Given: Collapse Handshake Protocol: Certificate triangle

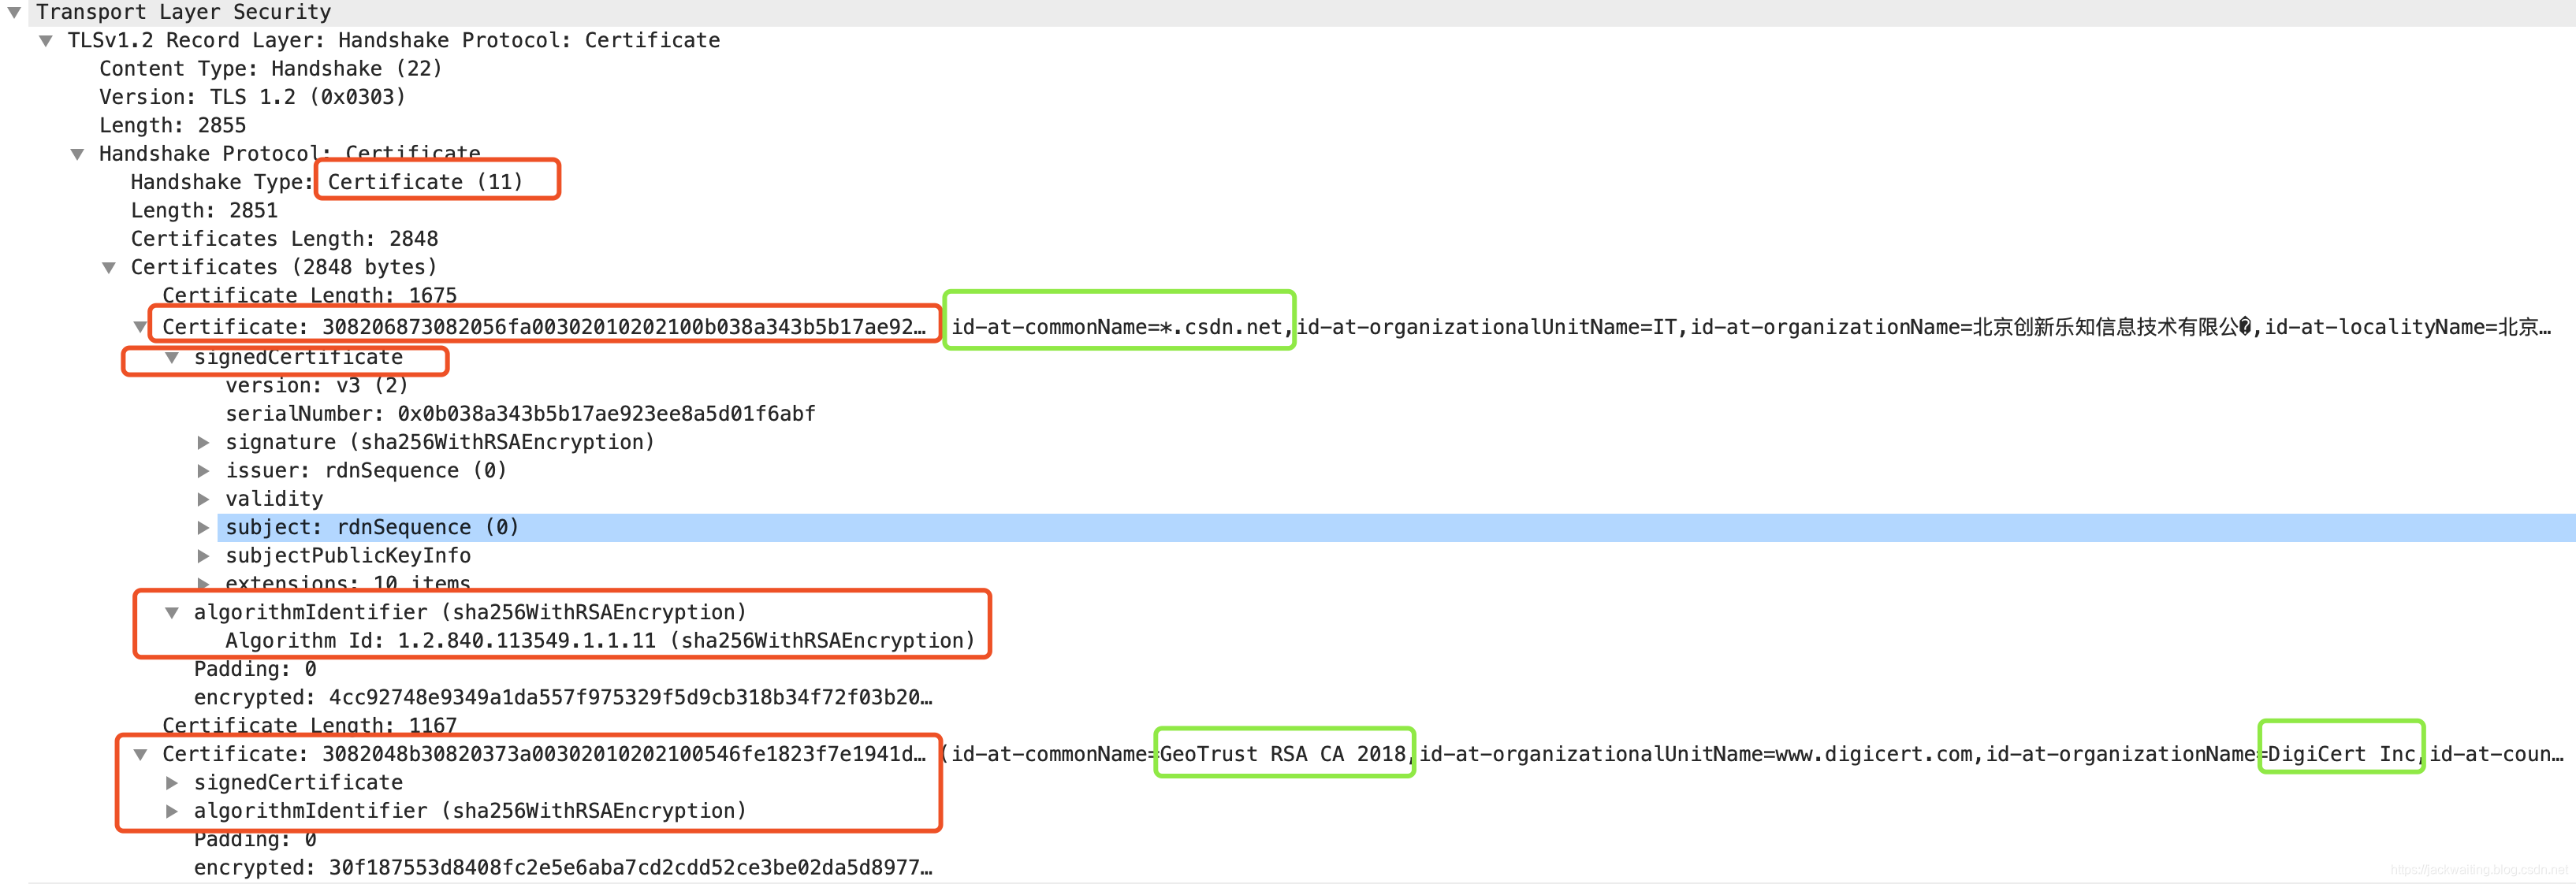Looking at the screenshot, I should coord(77,154).
